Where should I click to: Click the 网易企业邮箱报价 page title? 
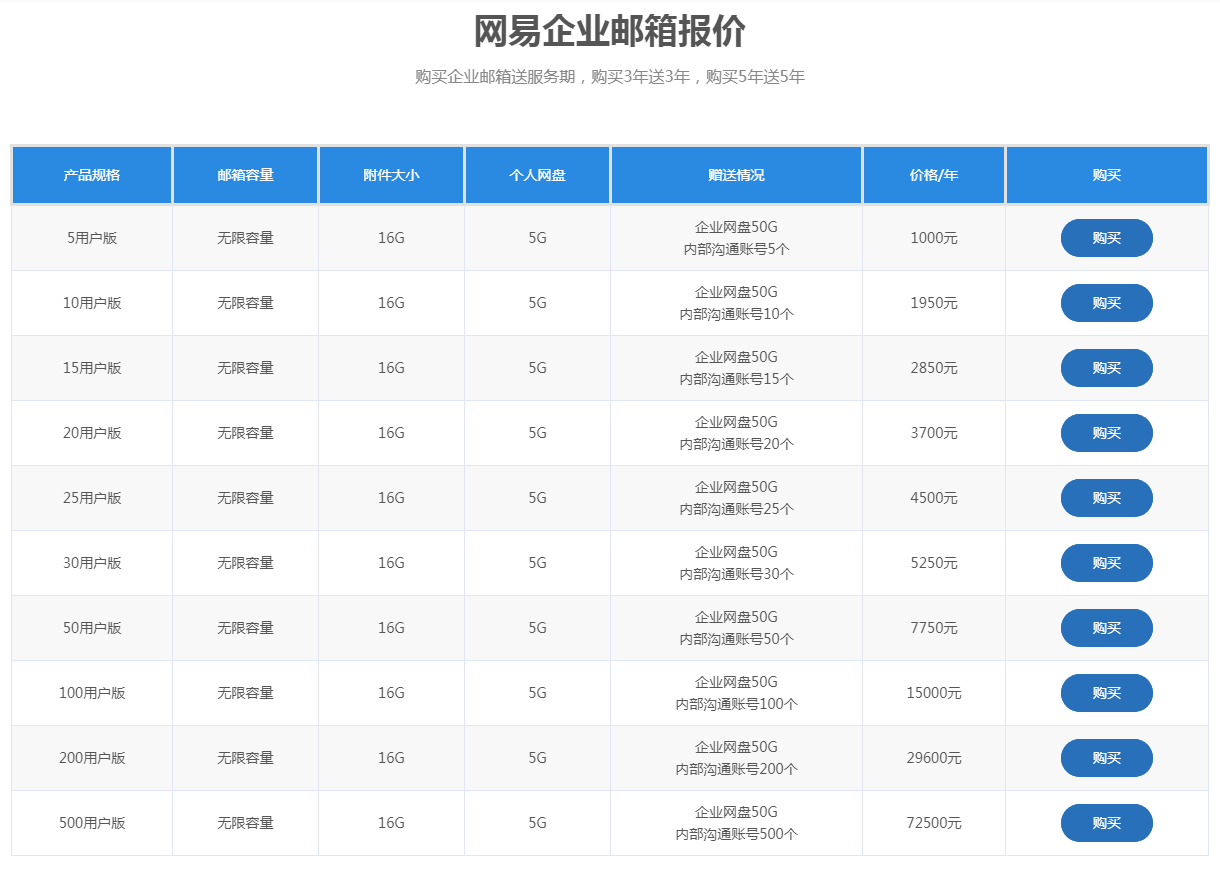coord(609,32)
